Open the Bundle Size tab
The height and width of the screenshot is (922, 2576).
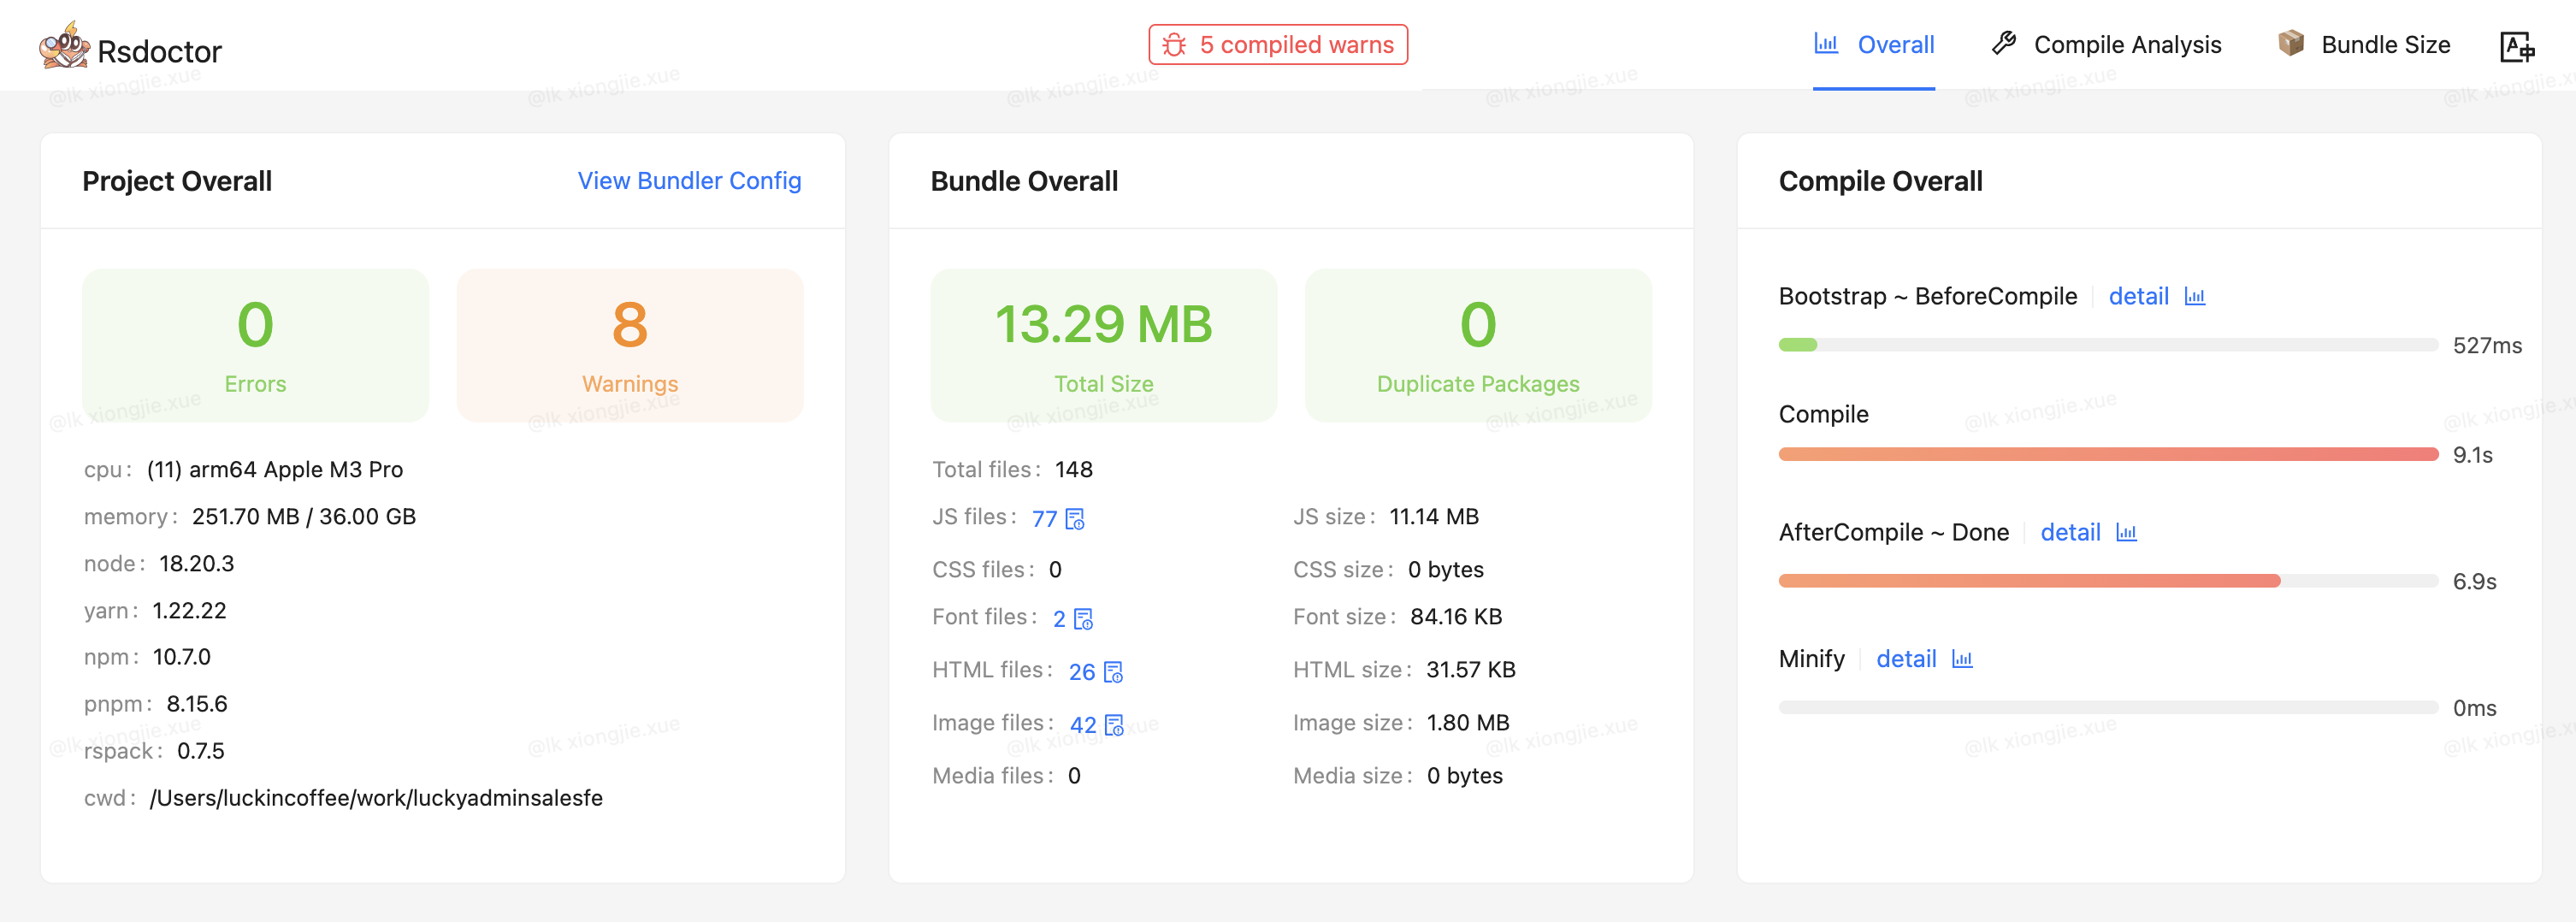point(2364,45)
